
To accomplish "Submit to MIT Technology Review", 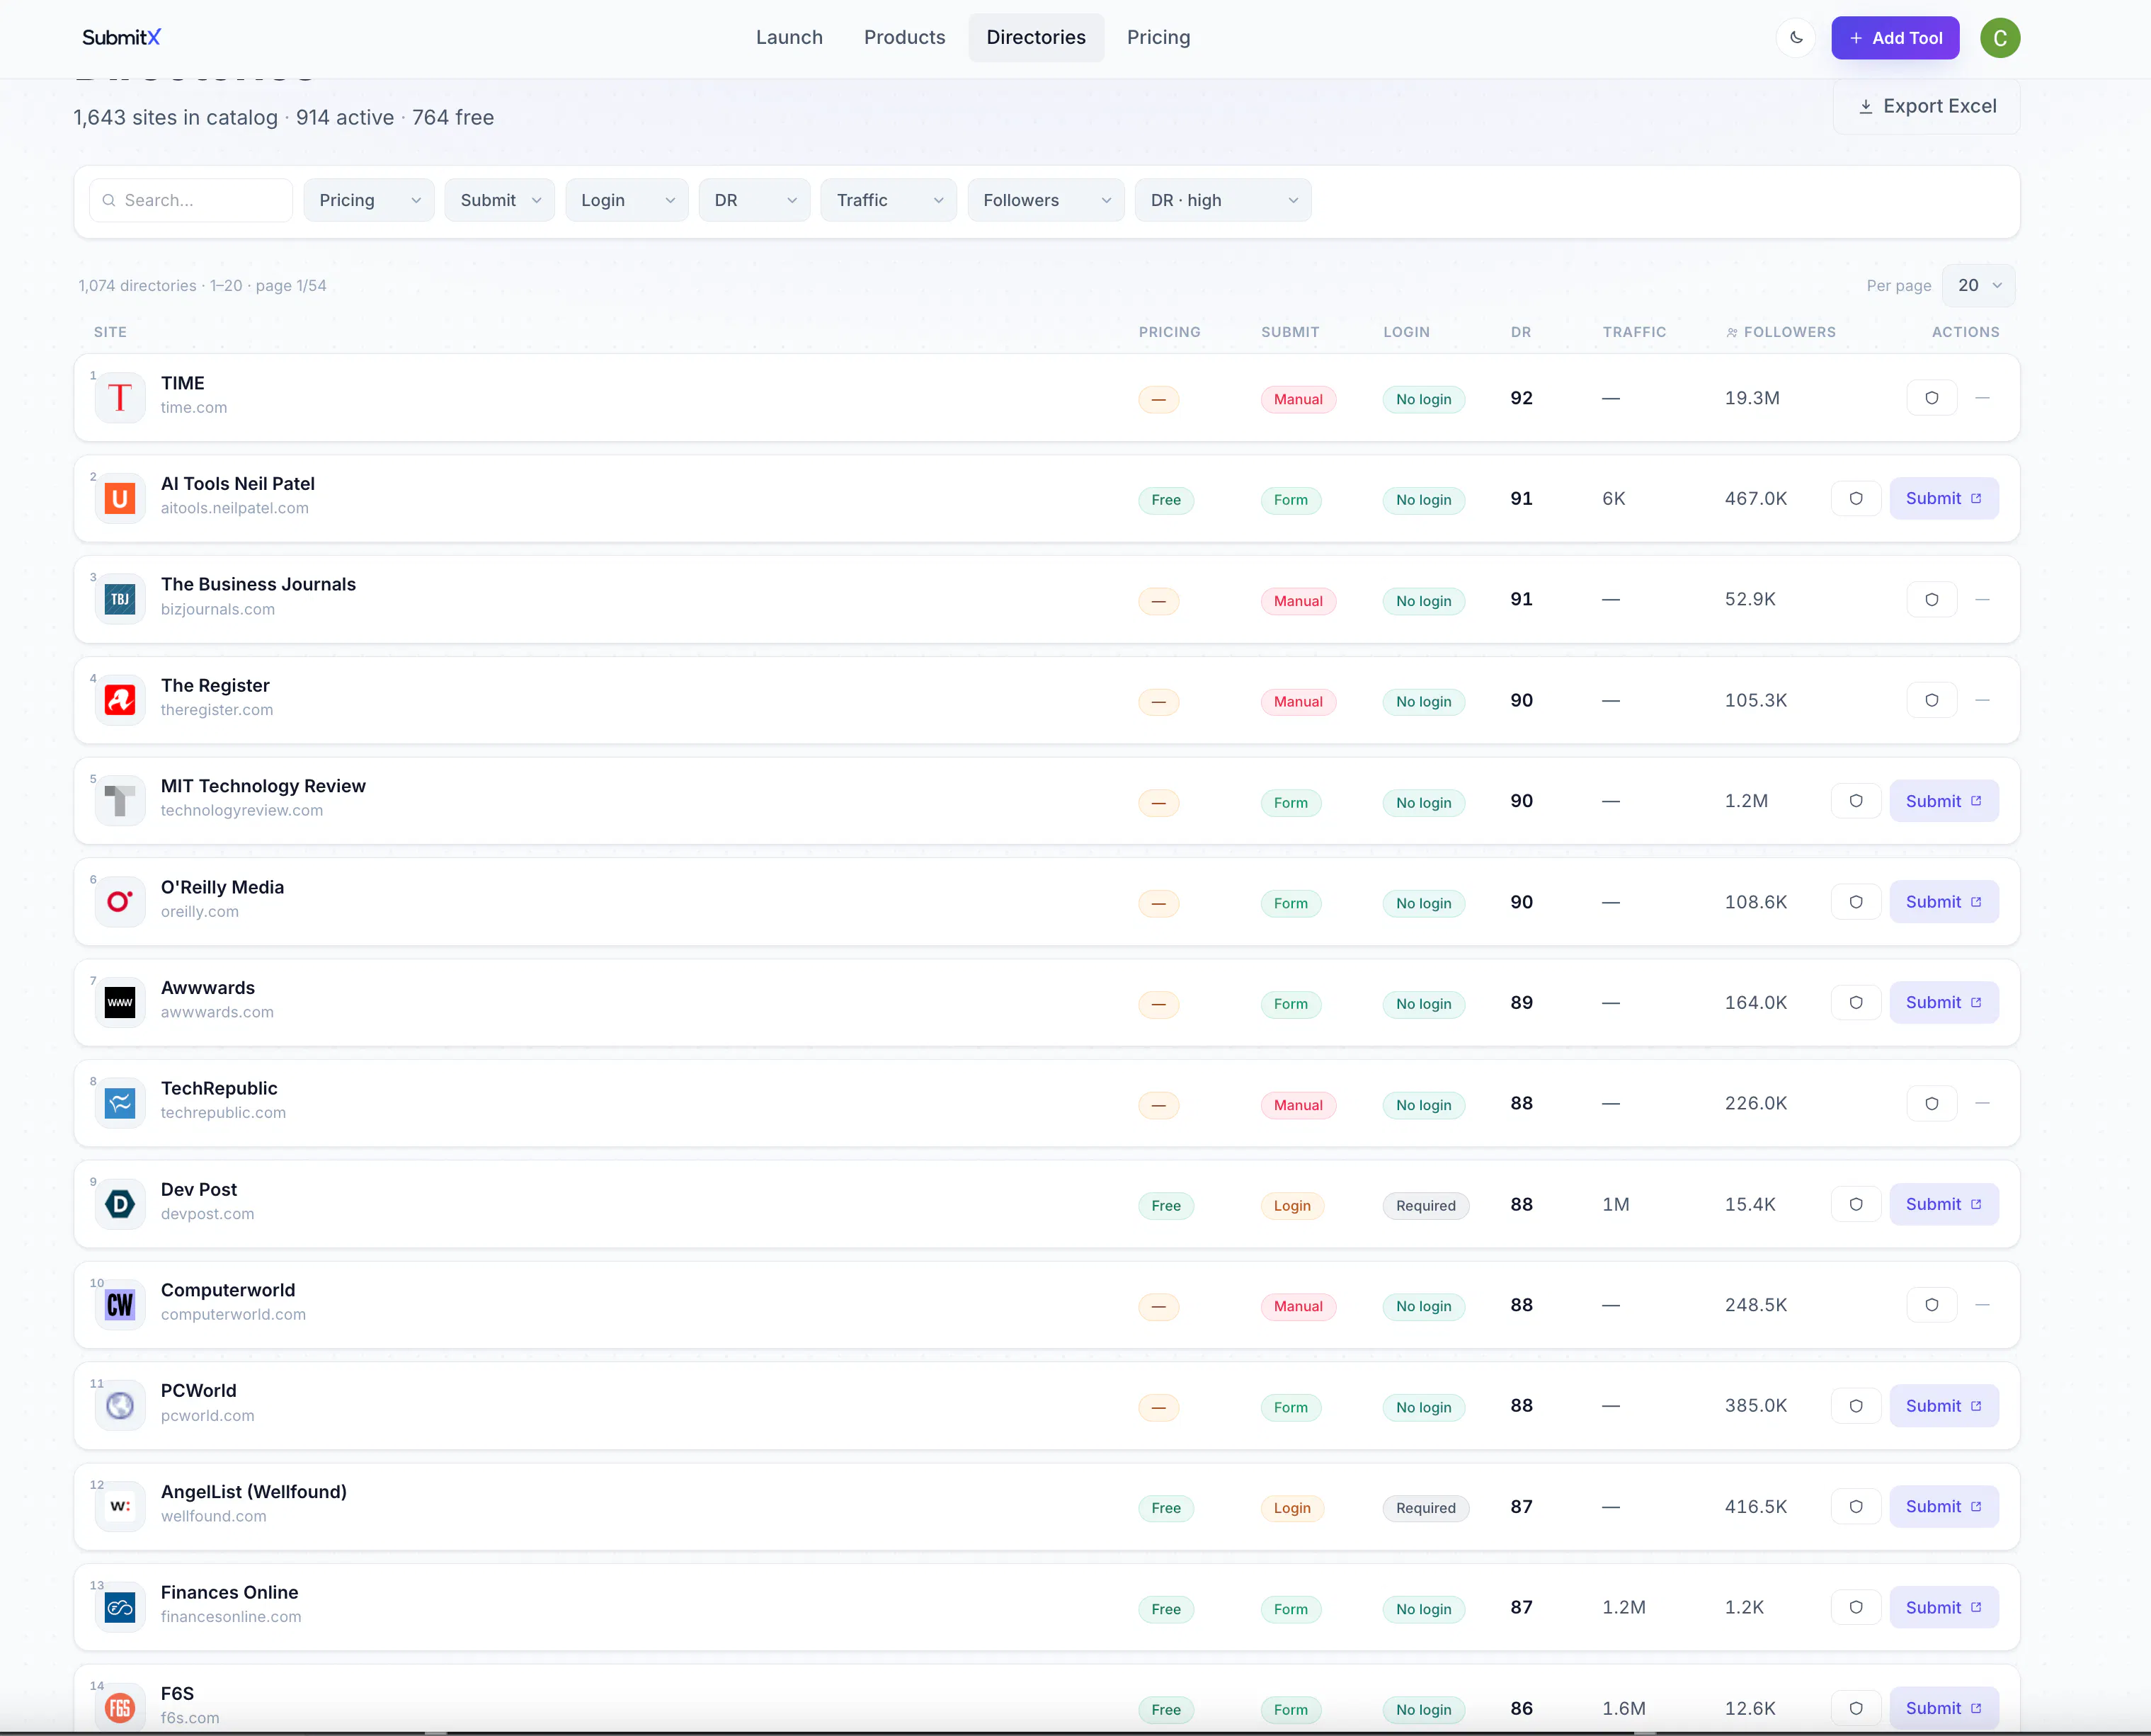I will click(x=1944, y=801).
